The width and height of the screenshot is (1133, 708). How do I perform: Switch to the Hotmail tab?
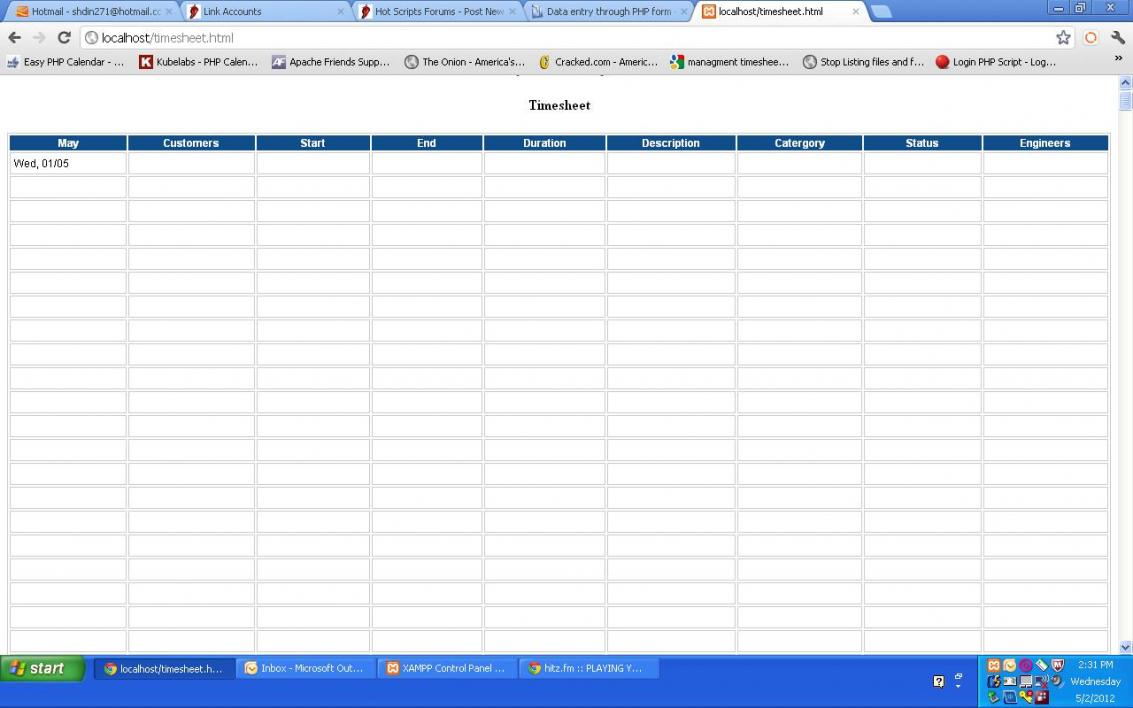point(92,12)
